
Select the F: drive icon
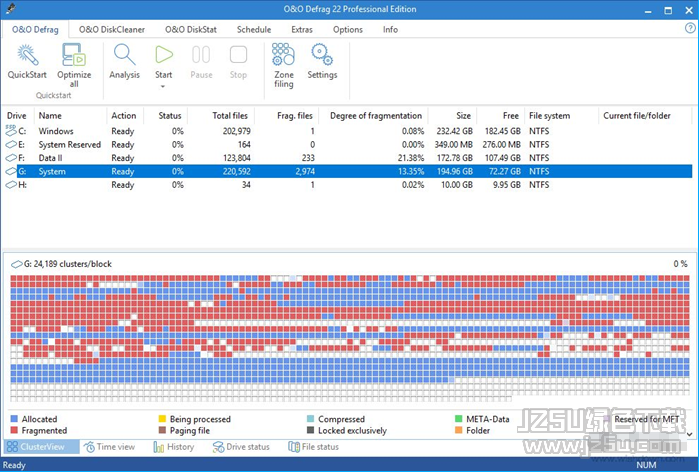11,158
